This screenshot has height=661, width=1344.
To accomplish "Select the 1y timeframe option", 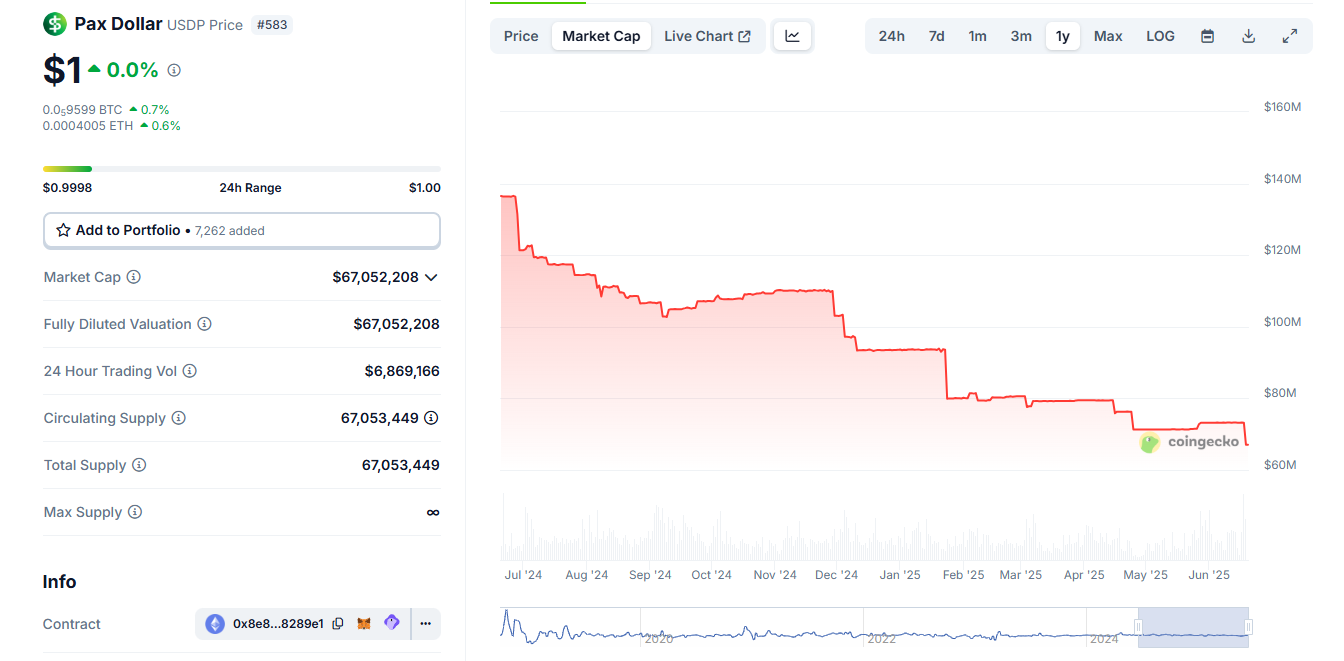I will (1062, 35).
